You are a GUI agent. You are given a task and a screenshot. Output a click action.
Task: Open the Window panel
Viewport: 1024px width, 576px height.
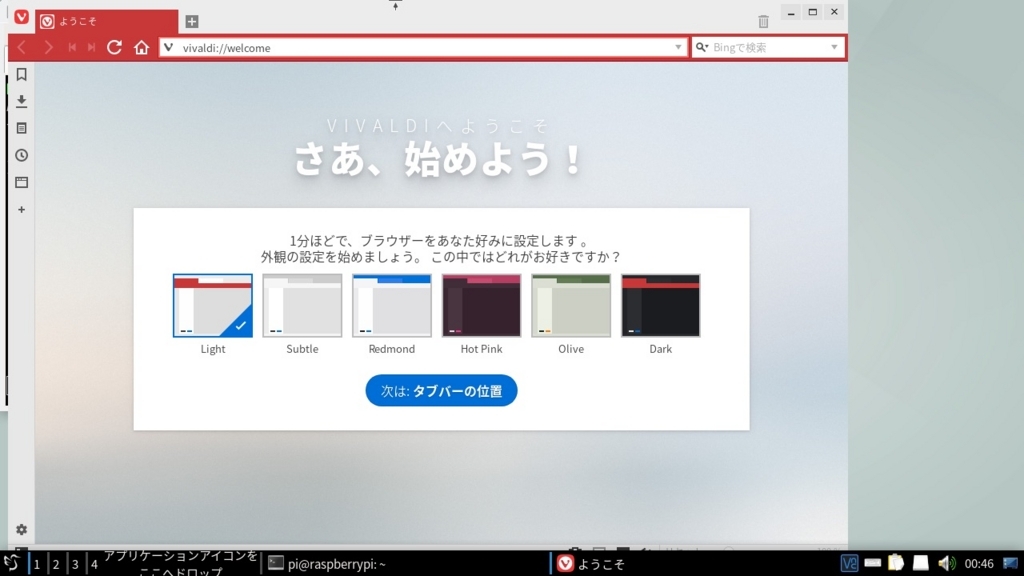(22, 182)
